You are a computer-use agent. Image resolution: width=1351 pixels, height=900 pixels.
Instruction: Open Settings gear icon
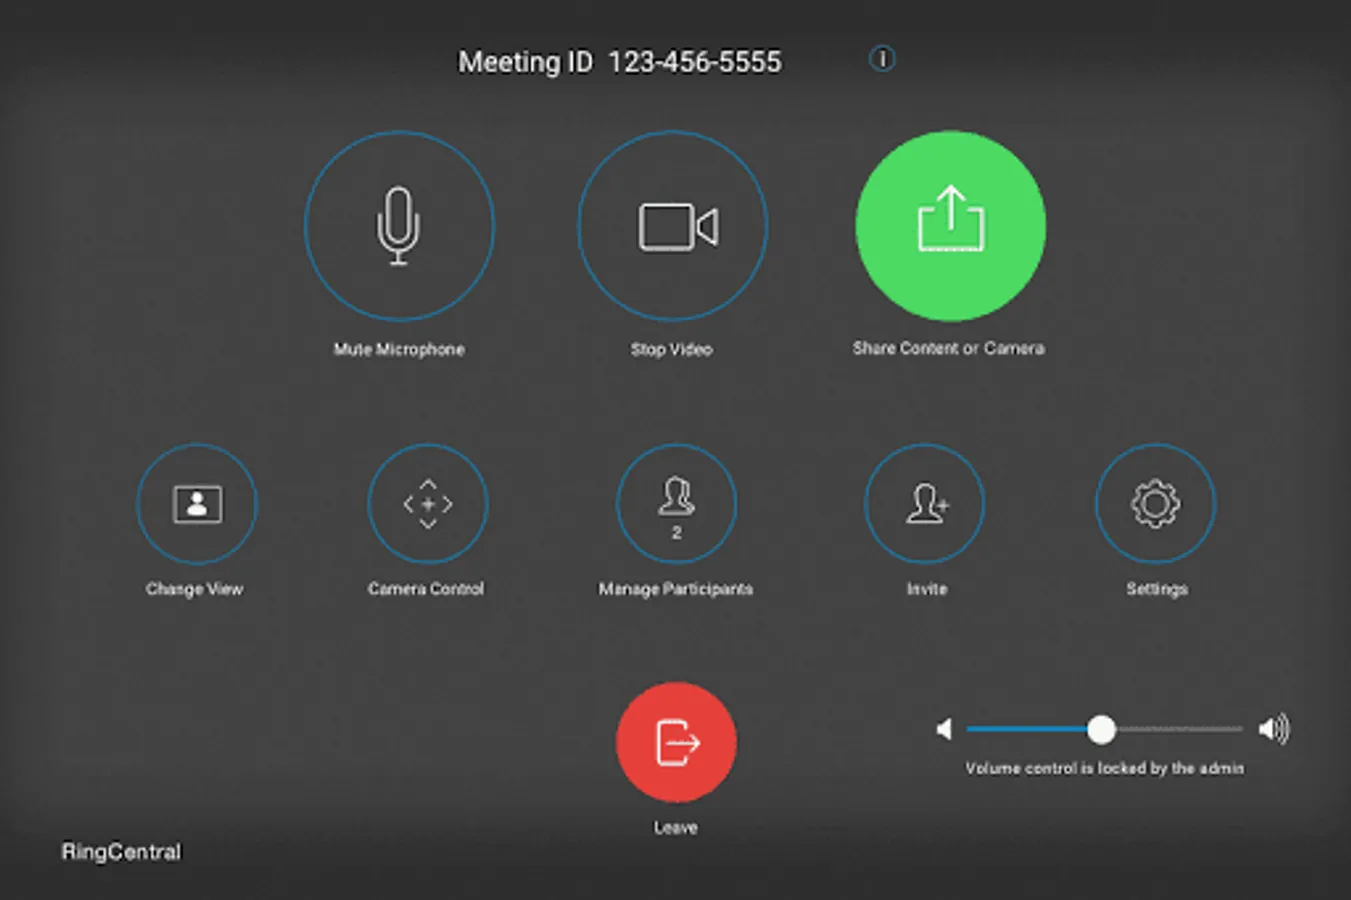(1156, 504)
